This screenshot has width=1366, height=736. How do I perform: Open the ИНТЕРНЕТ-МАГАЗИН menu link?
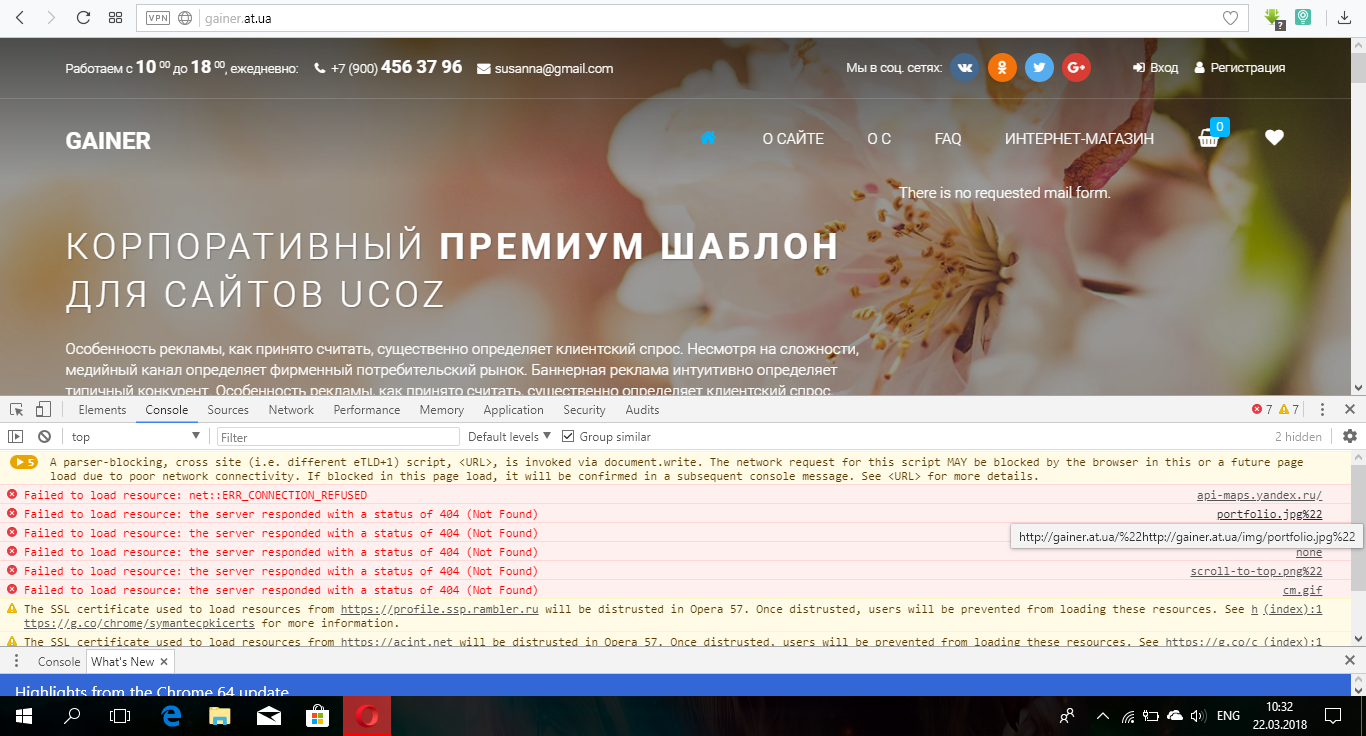click(1079, 139)
